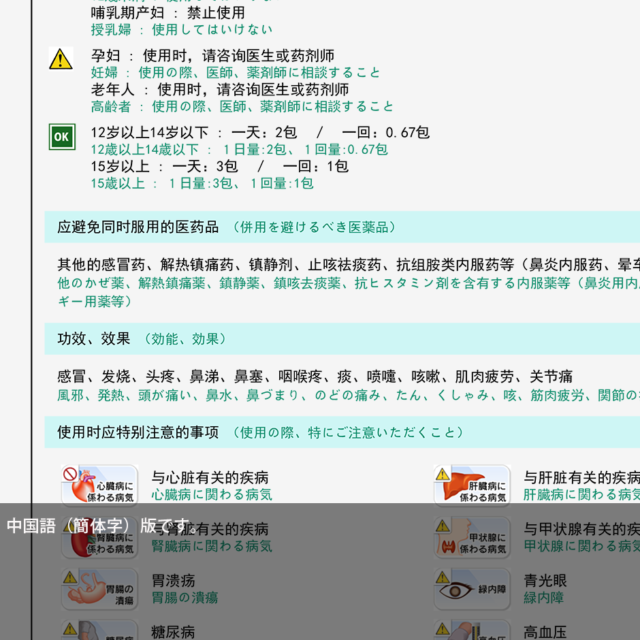Click the 与心脏有关的疾病 text label

(210, 478)
